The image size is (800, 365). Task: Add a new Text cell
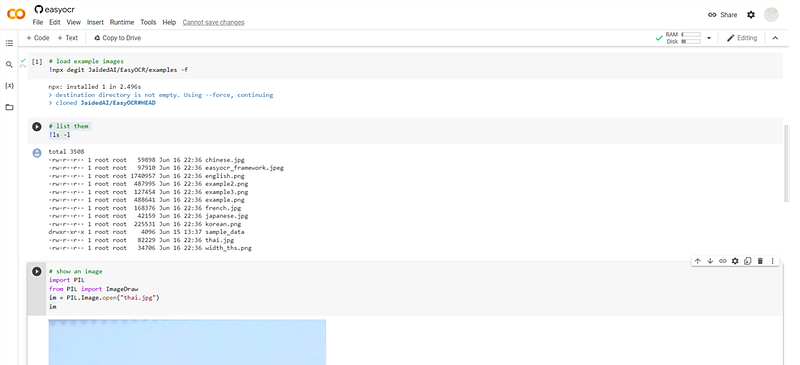(68, 38)
